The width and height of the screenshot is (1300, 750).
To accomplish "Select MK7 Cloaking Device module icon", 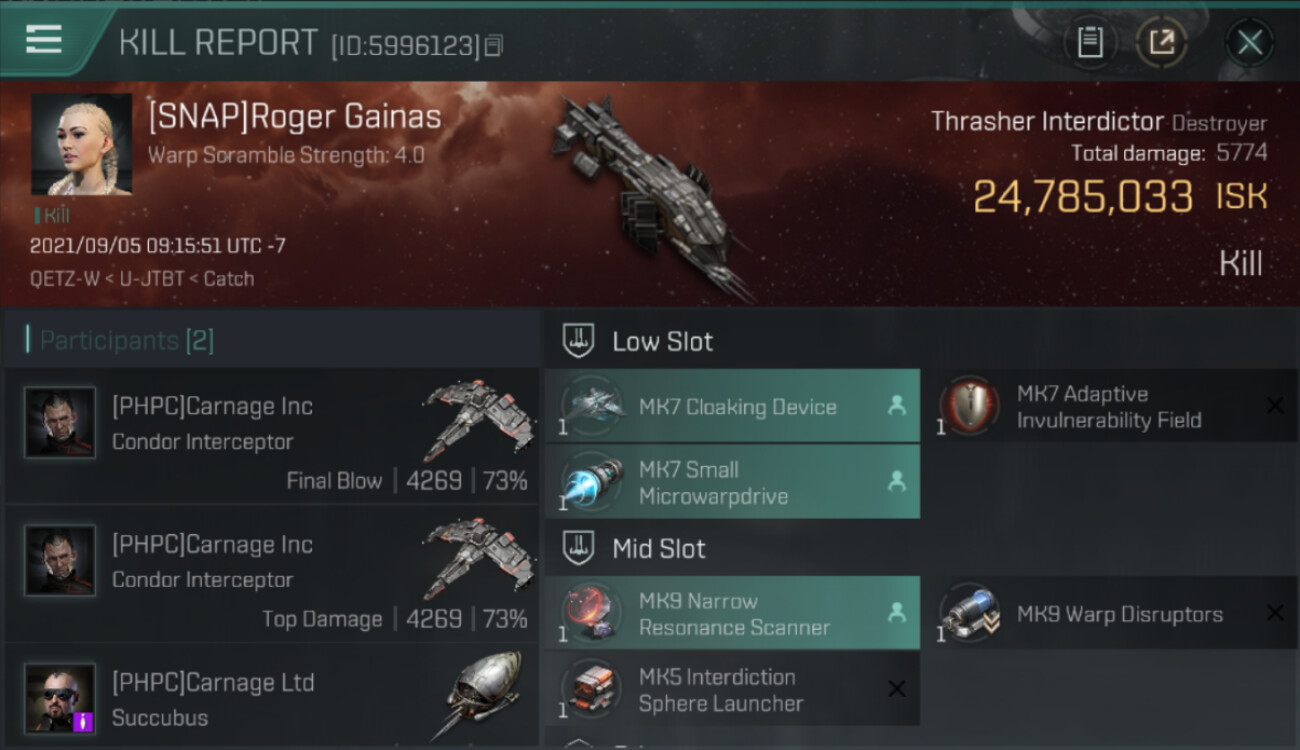I will click(x=593, y=406).
